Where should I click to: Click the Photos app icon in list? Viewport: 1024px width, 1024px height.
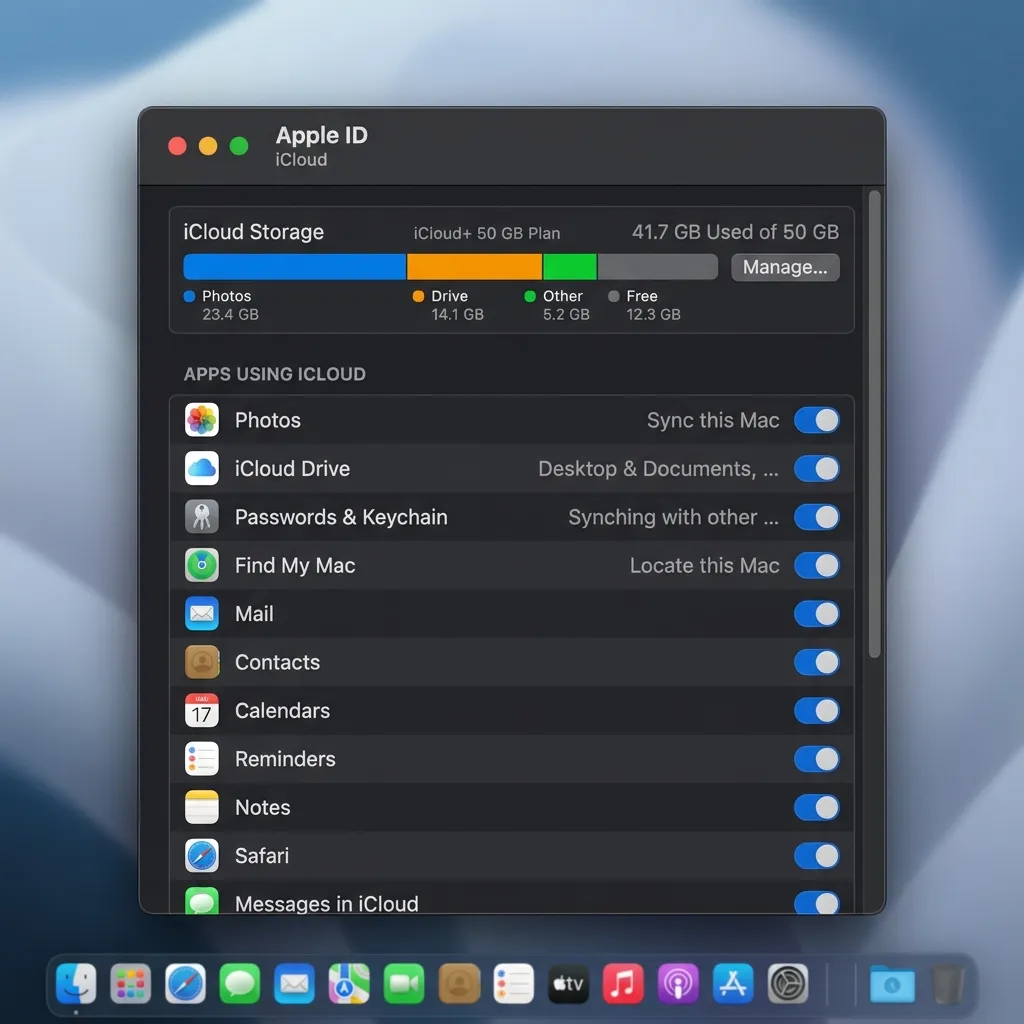(202, 420)
